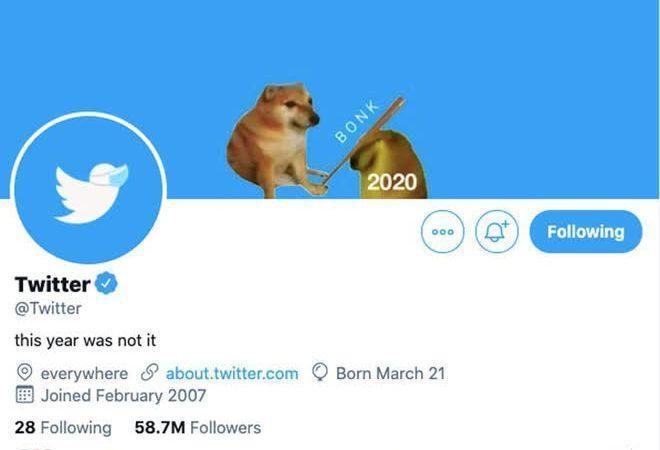The image size is (660, 450).
Task: Toggle notifications with the bell icon
Action: 497,232
